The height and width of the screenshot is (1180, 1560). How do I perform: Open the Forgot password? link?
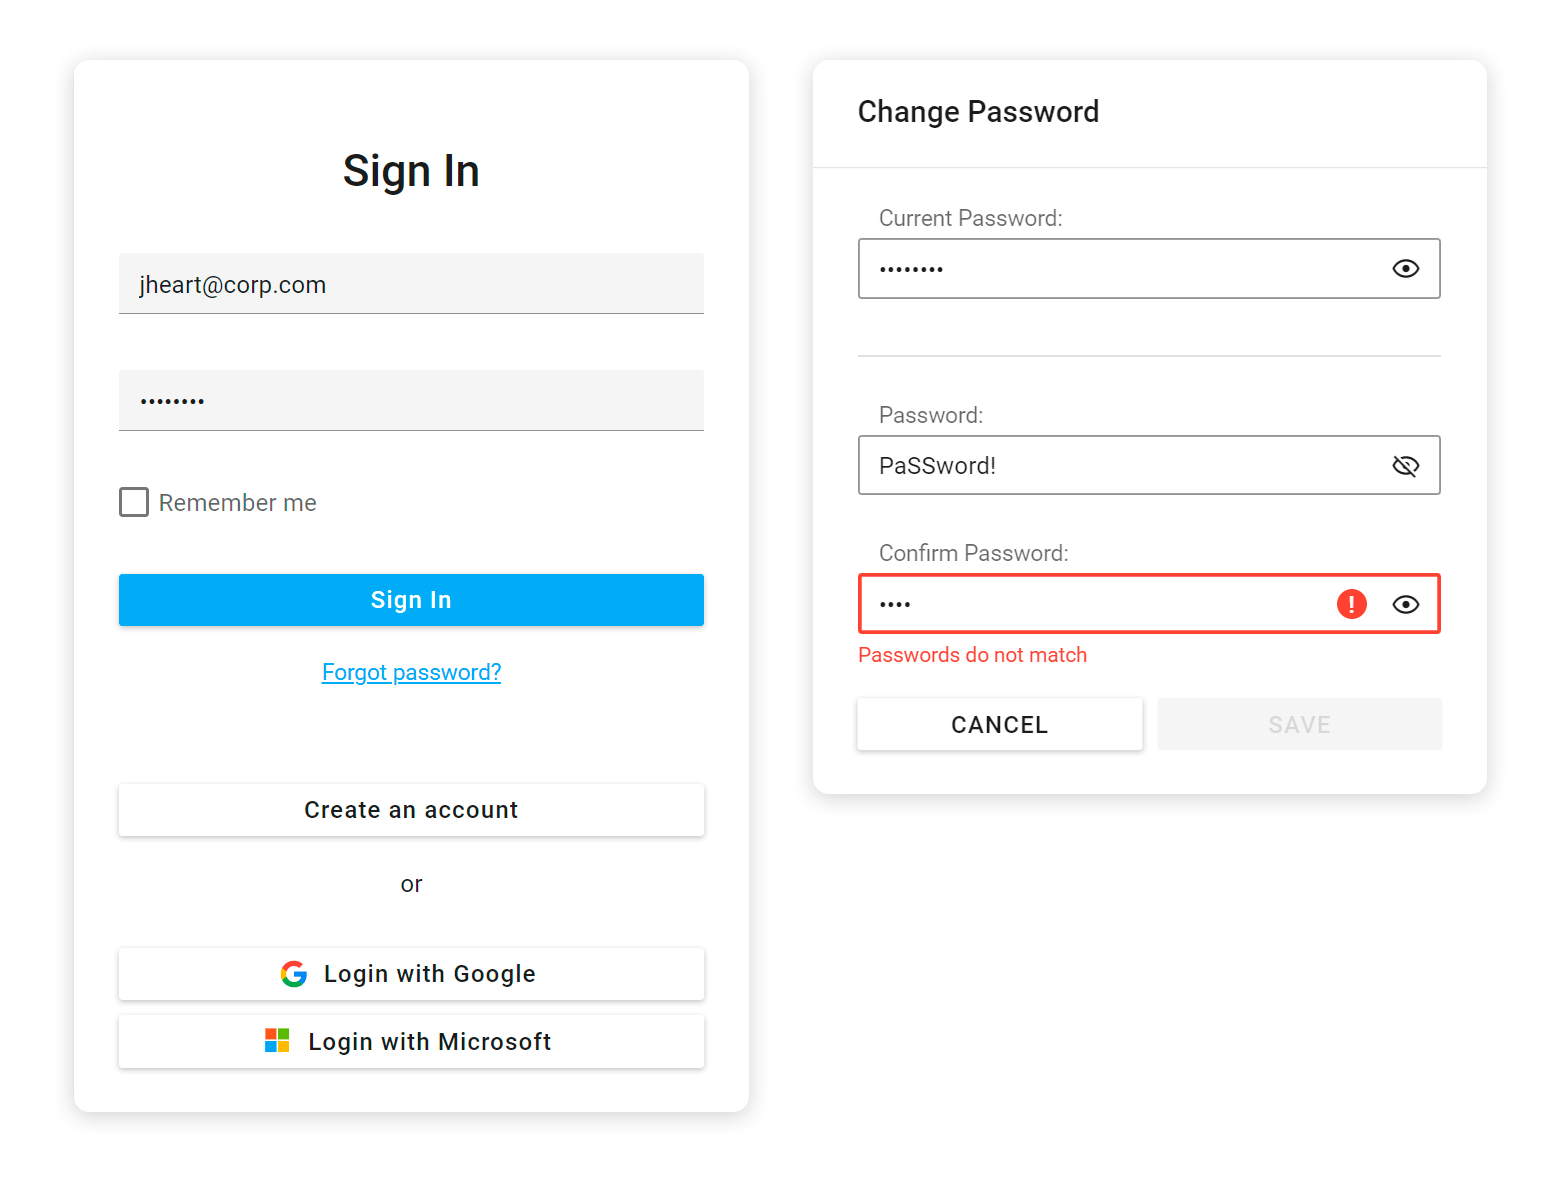tap(411, 672)
